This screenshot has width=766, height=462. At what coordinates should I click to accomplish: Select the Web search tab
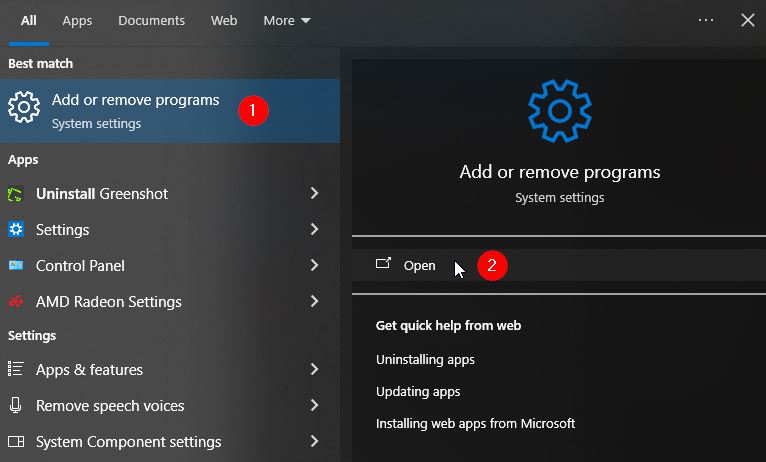(224, 20)
